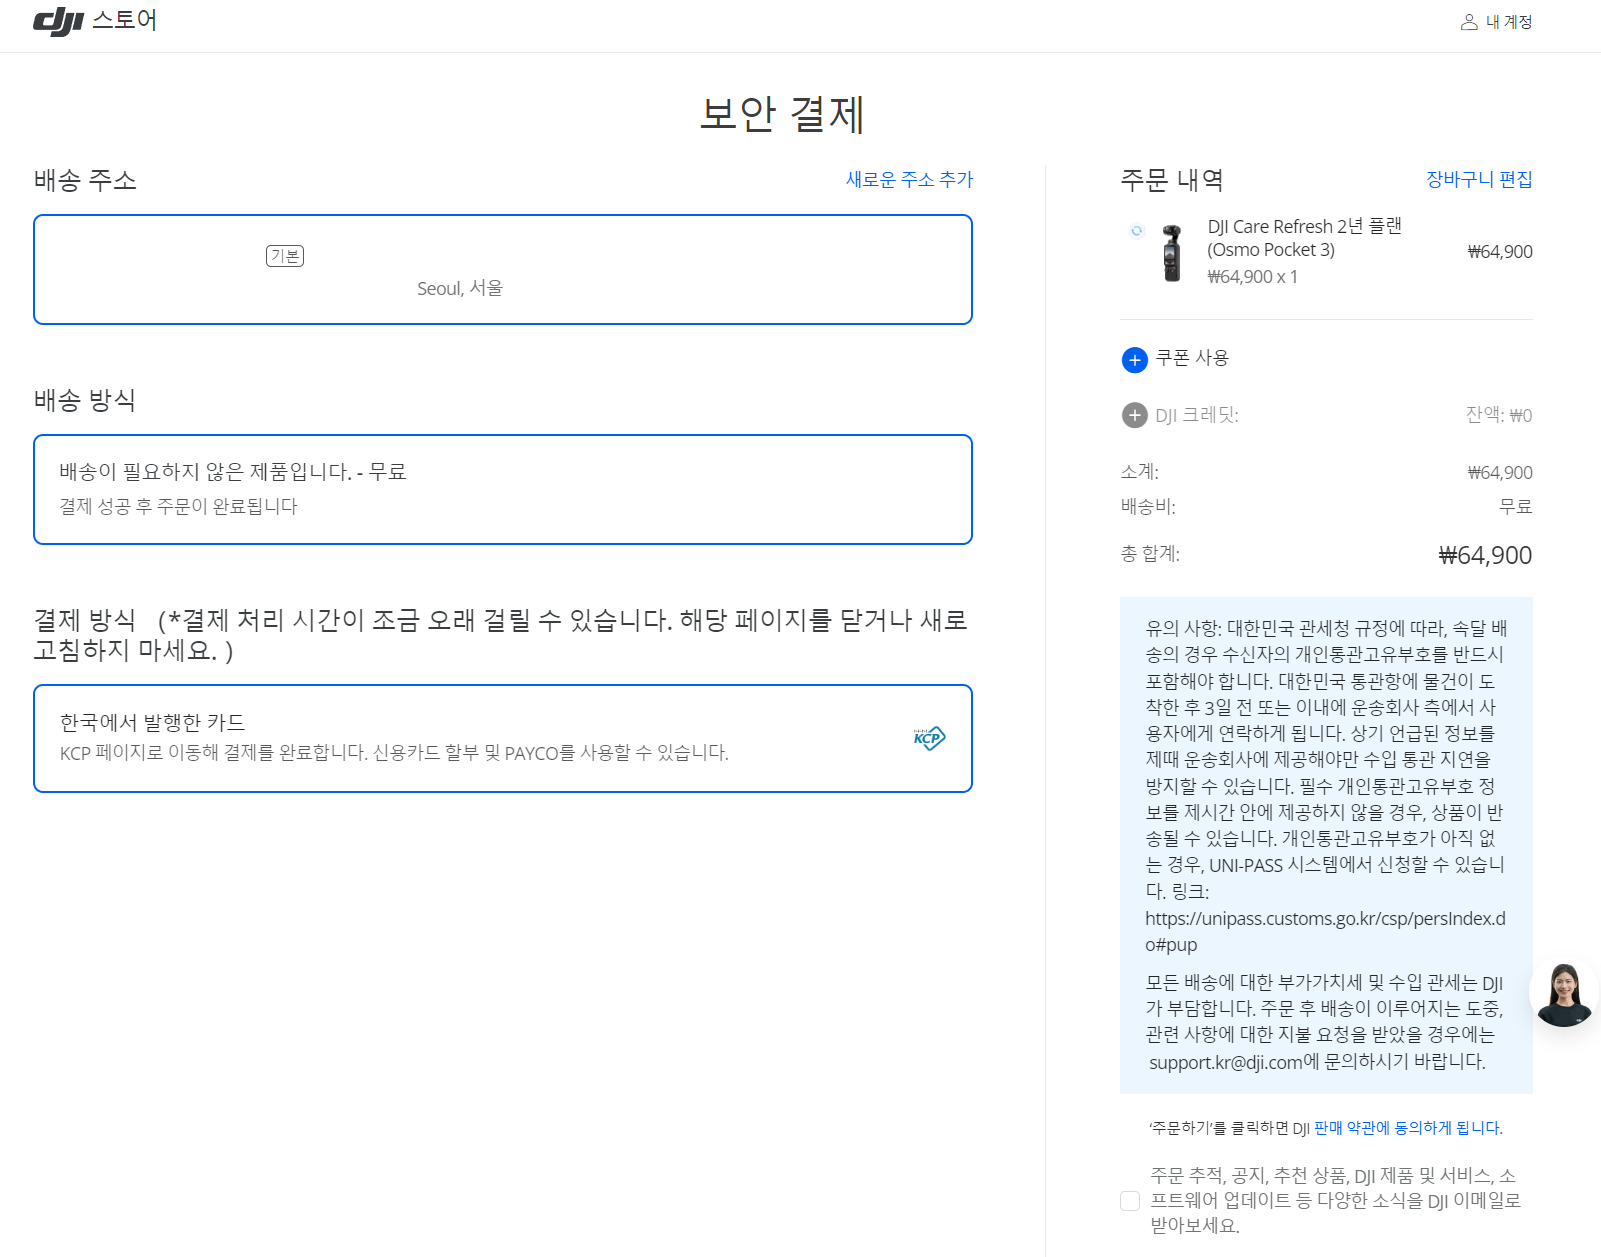Click the DJI logo in header
Image resolution: width=1601 pixels, height=1257 pixels.
(x=58, y=21)
